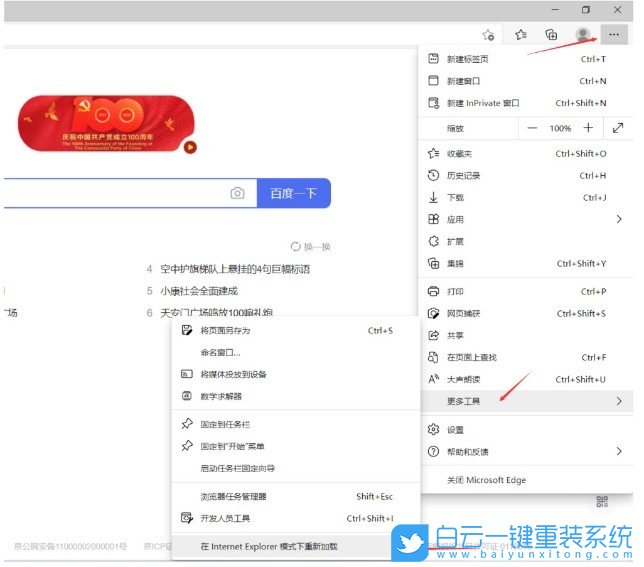Open the 京公网安备 footer link

tap(70, 546)
